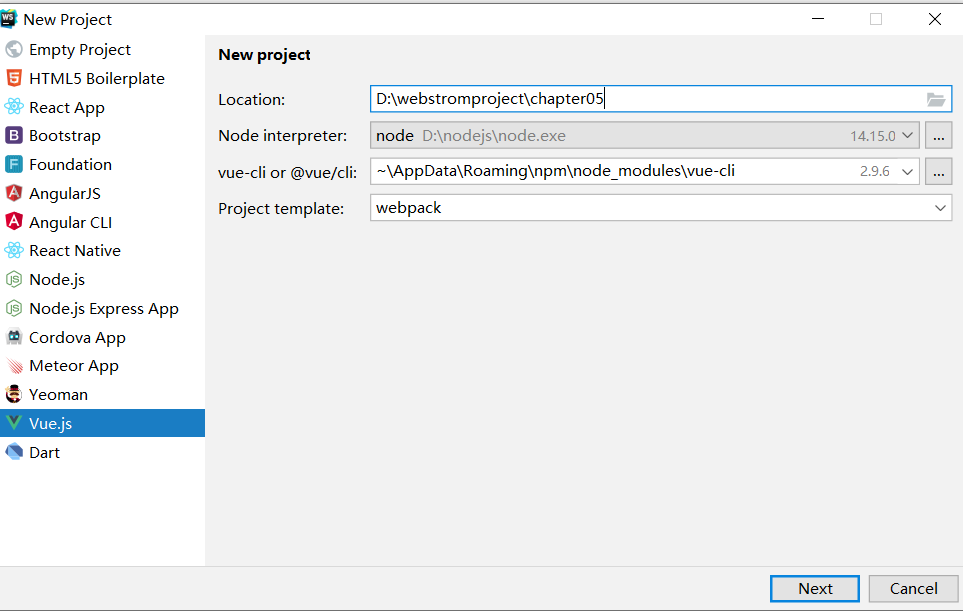Expand the Node interpreter dropdown
Viewport: 963px width, 611px height.
pos(908,135)
